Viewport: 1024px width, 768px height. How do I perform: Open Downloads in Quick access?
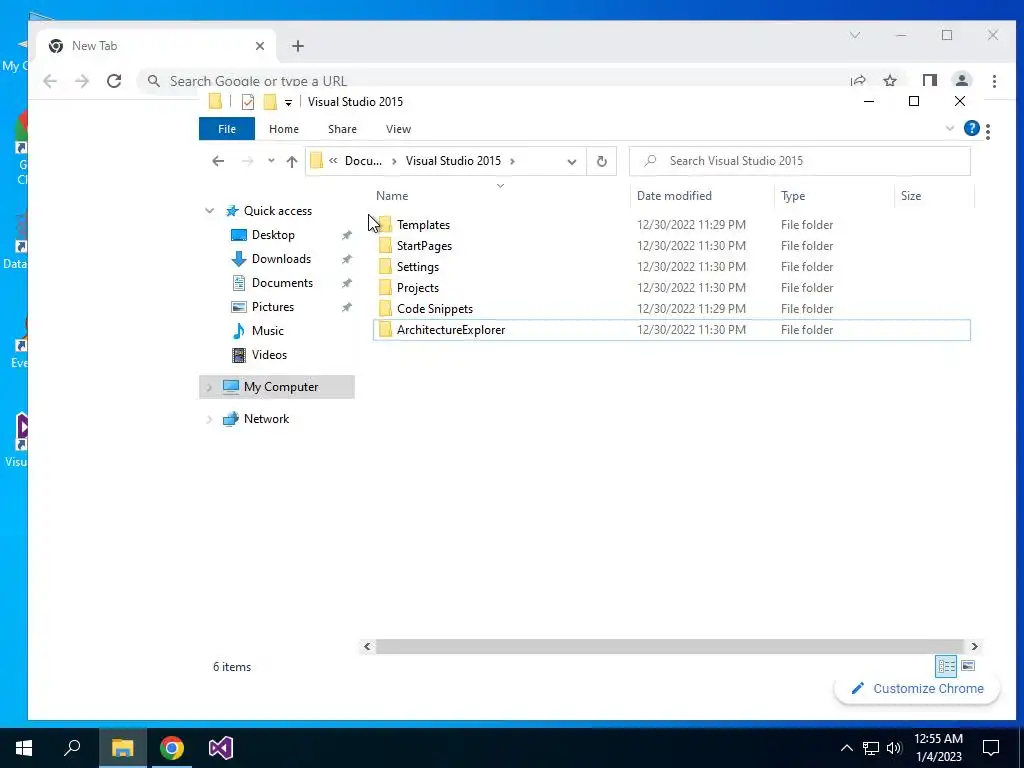(x=281, y=259)
